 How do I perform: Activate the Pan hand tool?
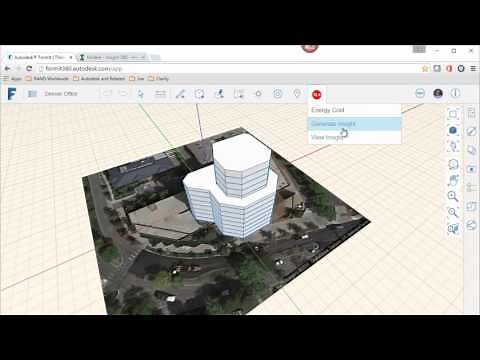453,180
